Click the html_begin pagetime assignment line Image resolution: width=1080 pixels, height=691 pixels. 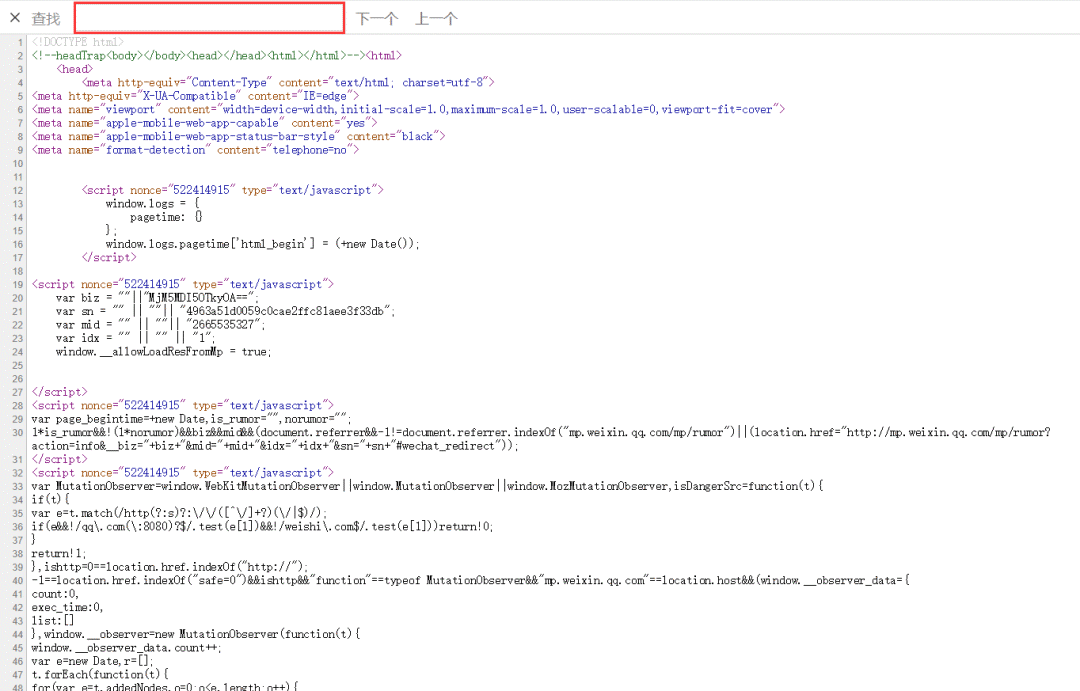pos(262,244)
